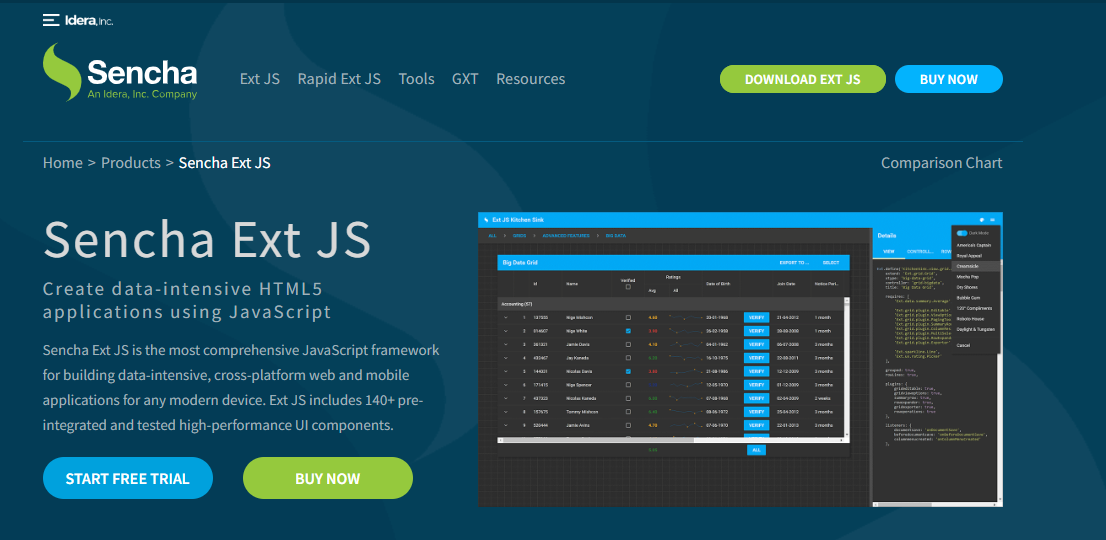Expand row 8 Tommy Mishcon chevron
Image resolution: width=1106 pixels, height=540 pixels.
[x=506, y=412]
